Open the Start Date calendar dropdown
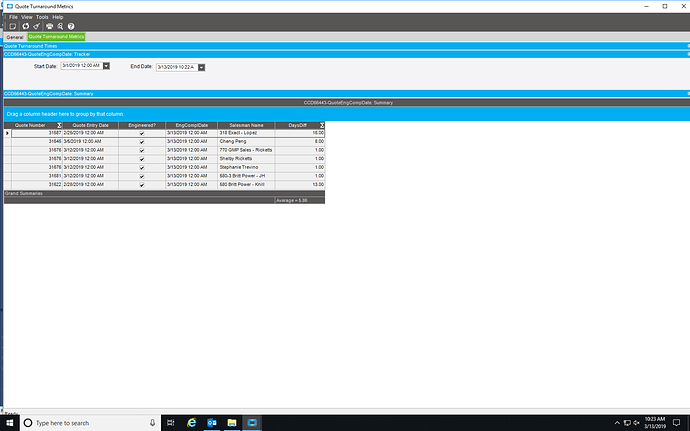 point(106,66)
